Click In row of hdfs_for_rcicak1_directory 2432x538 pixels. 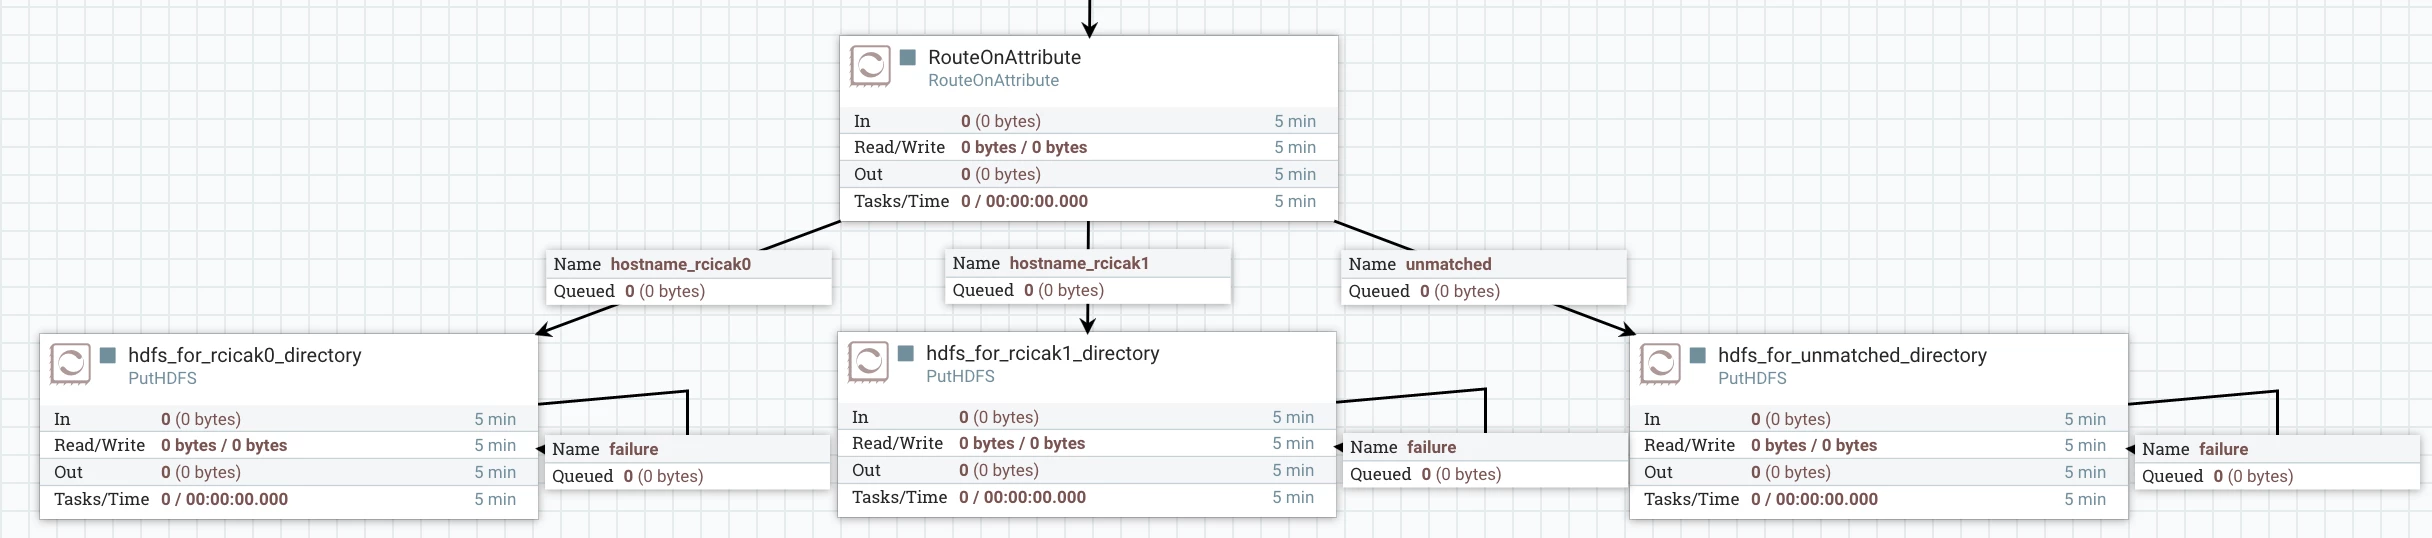pos(1086,417)
